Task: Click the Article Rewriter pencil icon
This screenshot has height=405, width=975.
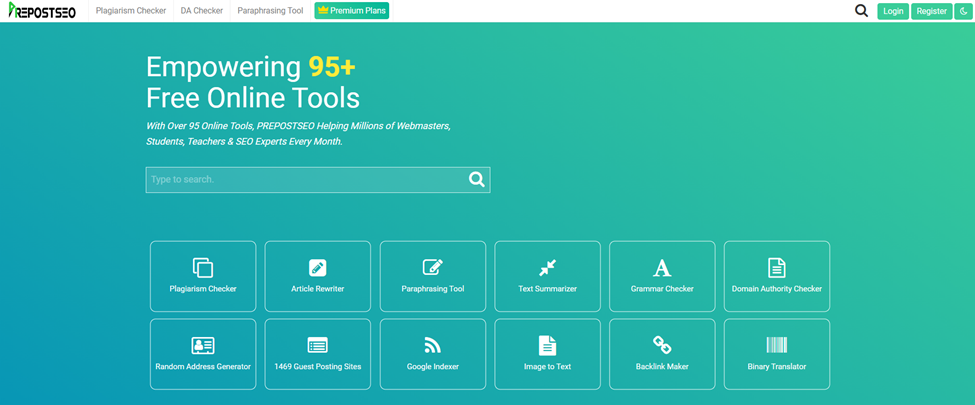Action: [318, 268]
